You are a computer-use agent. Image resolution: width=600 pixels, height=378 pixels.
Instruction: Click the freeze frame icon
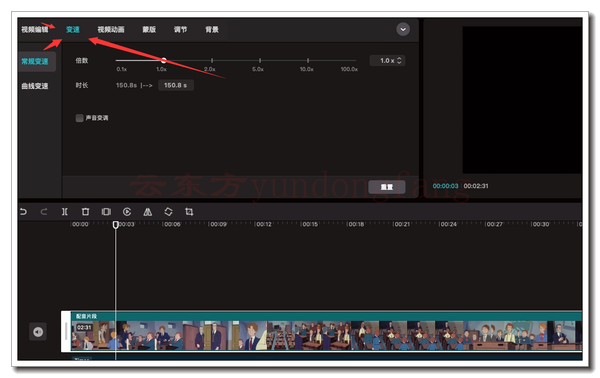pyautogui.click(x=106, y=212)
